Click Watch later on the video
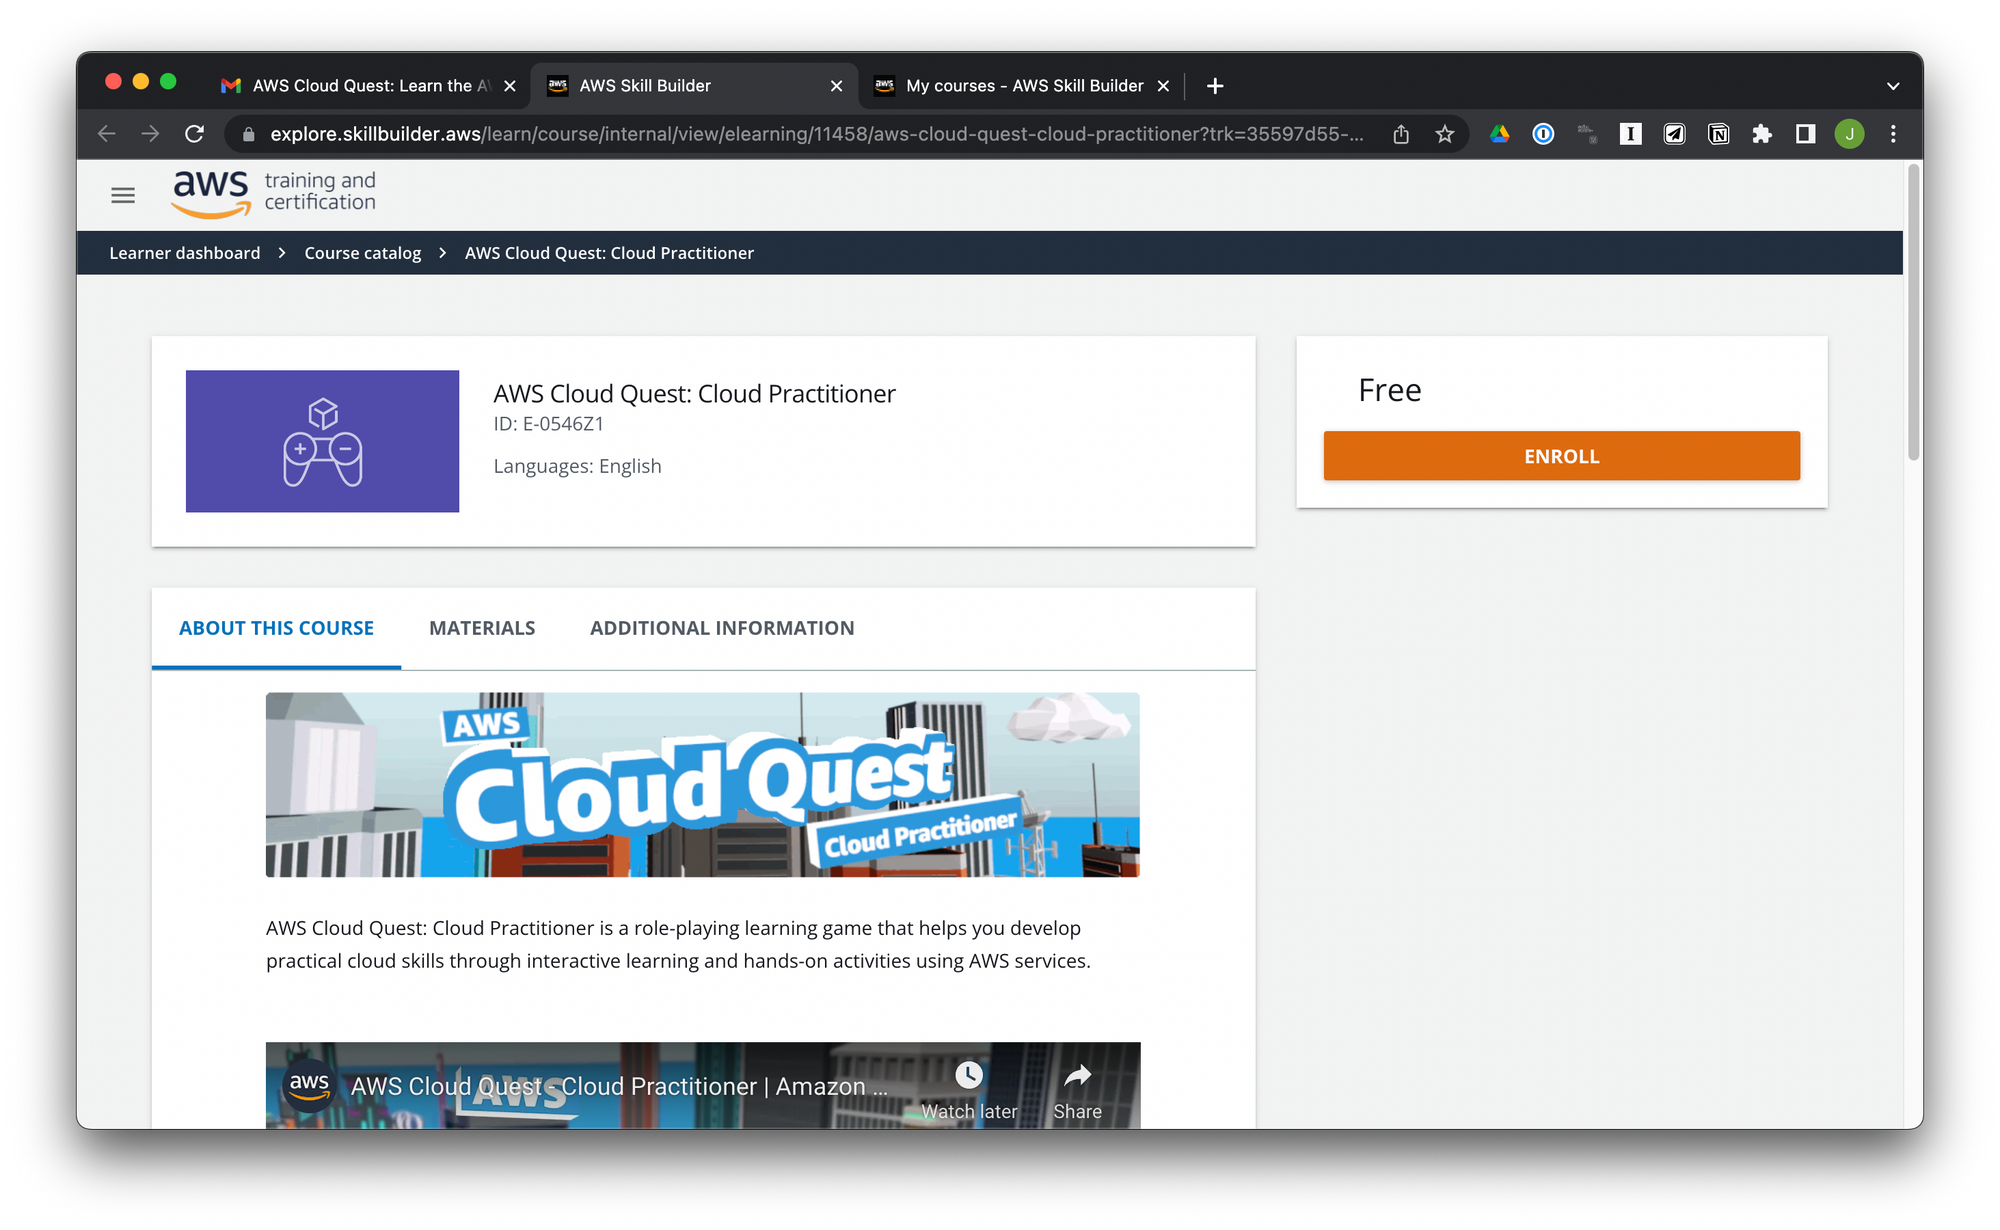The height and width of the screenshot is (1230, 2000). (x=969, y=1090)
